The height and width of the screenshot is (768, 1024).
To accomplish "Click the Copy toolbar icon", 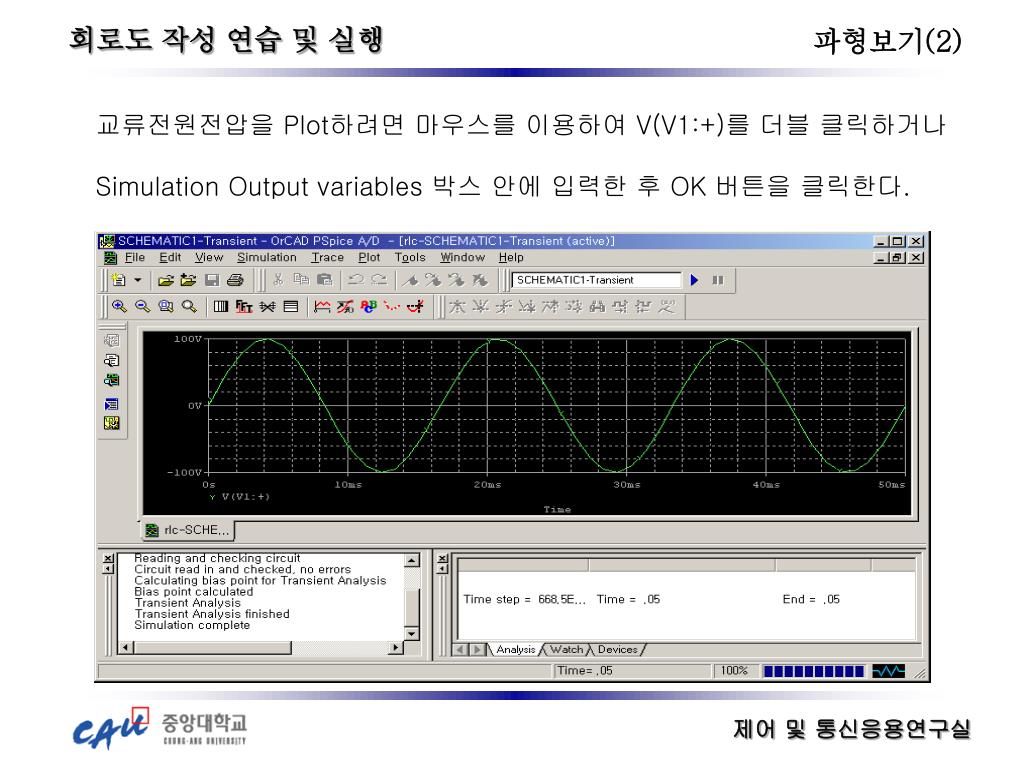I will point(301,280).
